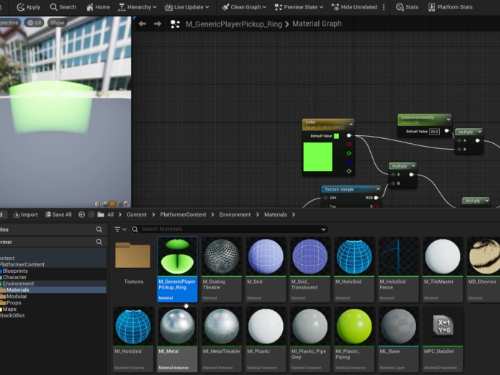This screenshot has width=500, height=375.
Task: Click PlatformerContent in the breadcrumb path
Action: click(183, 215)
